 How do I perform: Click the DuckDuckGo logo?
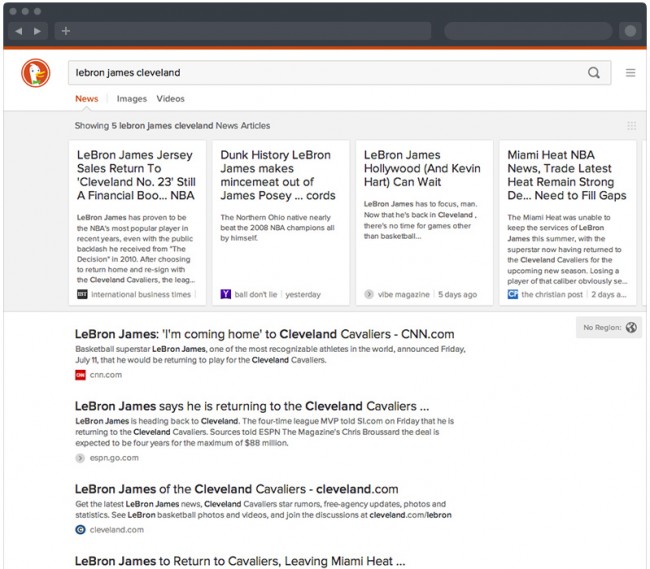pos(36,73)
